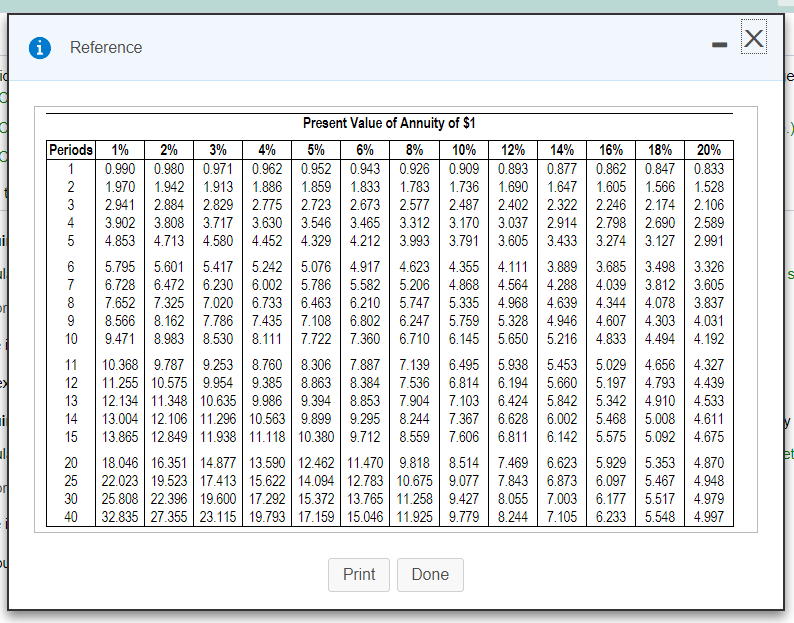Close the Reference dialog with the X

754,37
